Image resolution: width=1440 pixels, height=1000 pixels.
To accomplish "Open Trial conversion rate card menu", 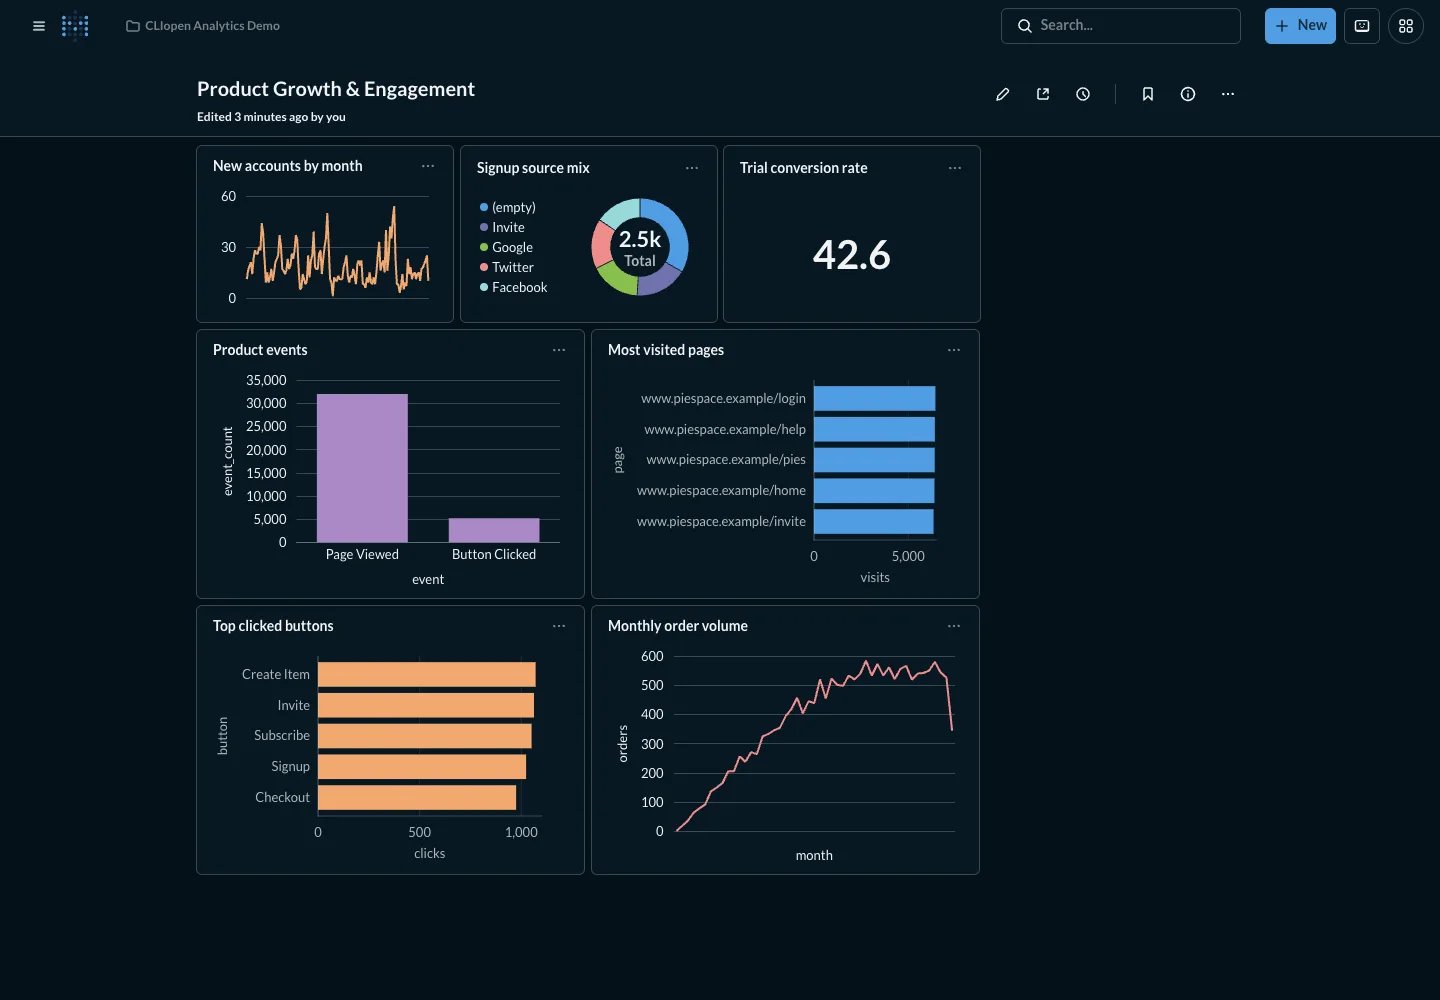I will tap(955, 168).
